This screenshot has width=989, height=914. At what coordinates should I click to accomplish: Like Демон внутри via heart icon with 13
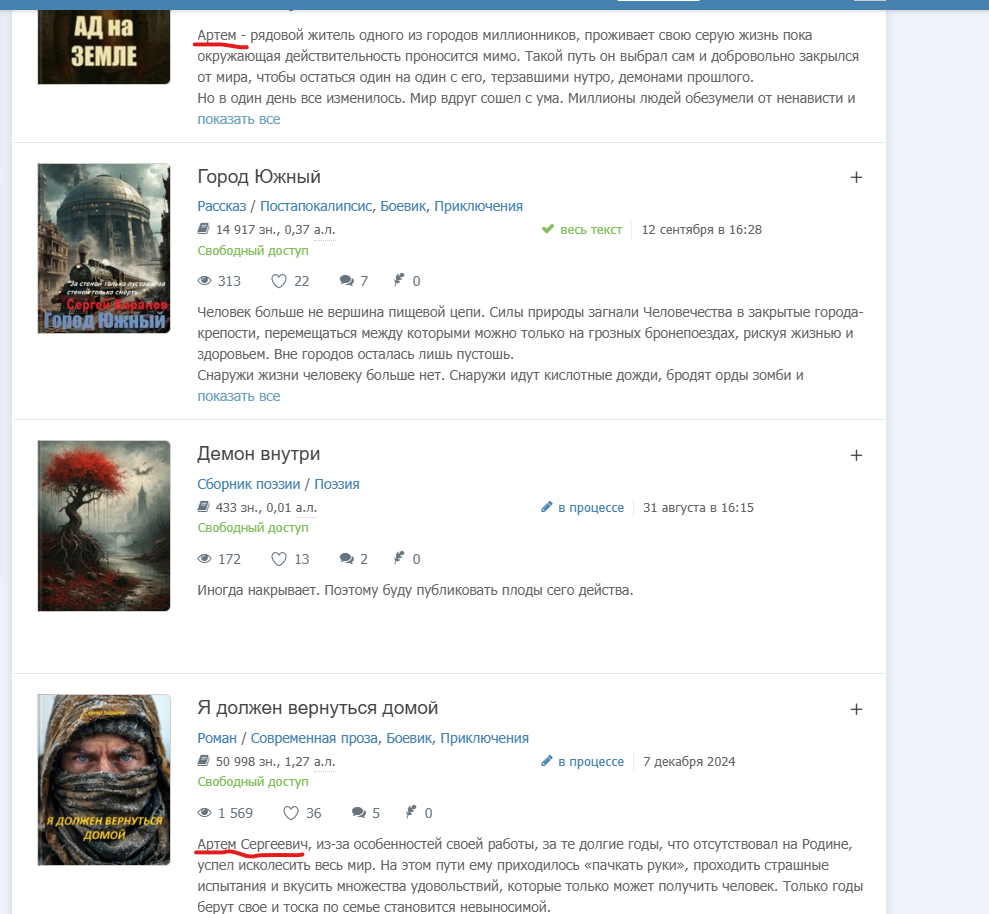pyautogui.click(x=279, y=558)
